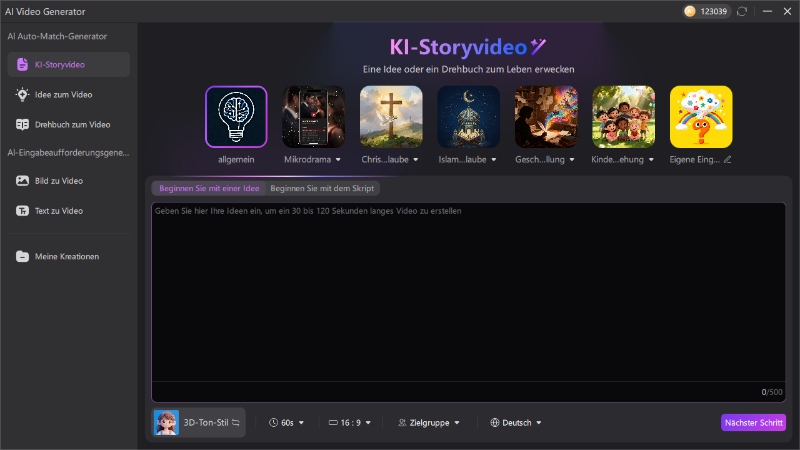Click the Nächster Schritt button
Screen dimensions: 800x450
click(753, 423)
